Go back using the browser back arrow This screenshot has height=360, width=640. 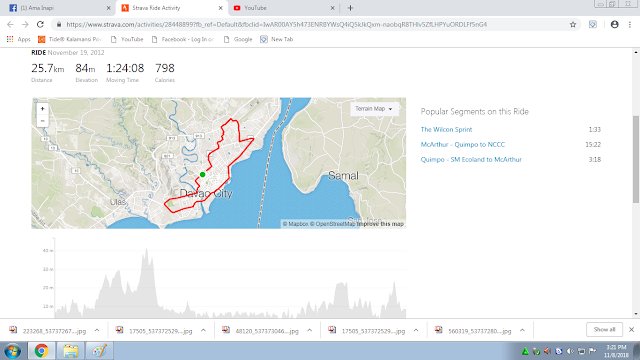tap(10, 24)
